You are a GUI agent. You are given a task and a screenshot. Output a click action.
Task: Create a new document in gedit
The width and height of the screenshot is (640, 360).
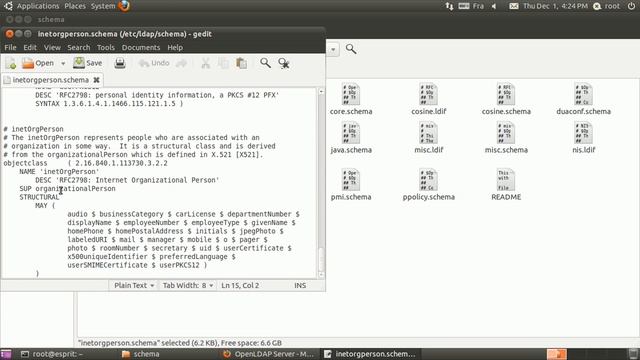[x=11, y=63]
